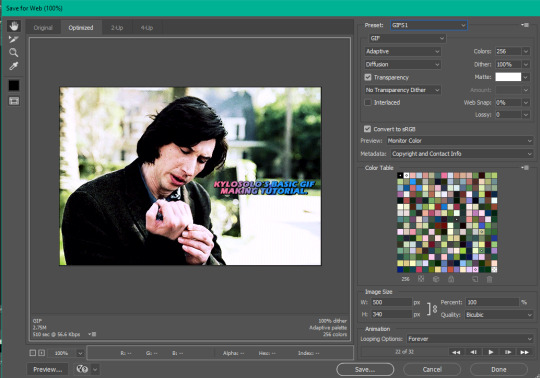Click the zoom out minus box icon
Viewport: 540px width, 378px height.
pos(33,353)
